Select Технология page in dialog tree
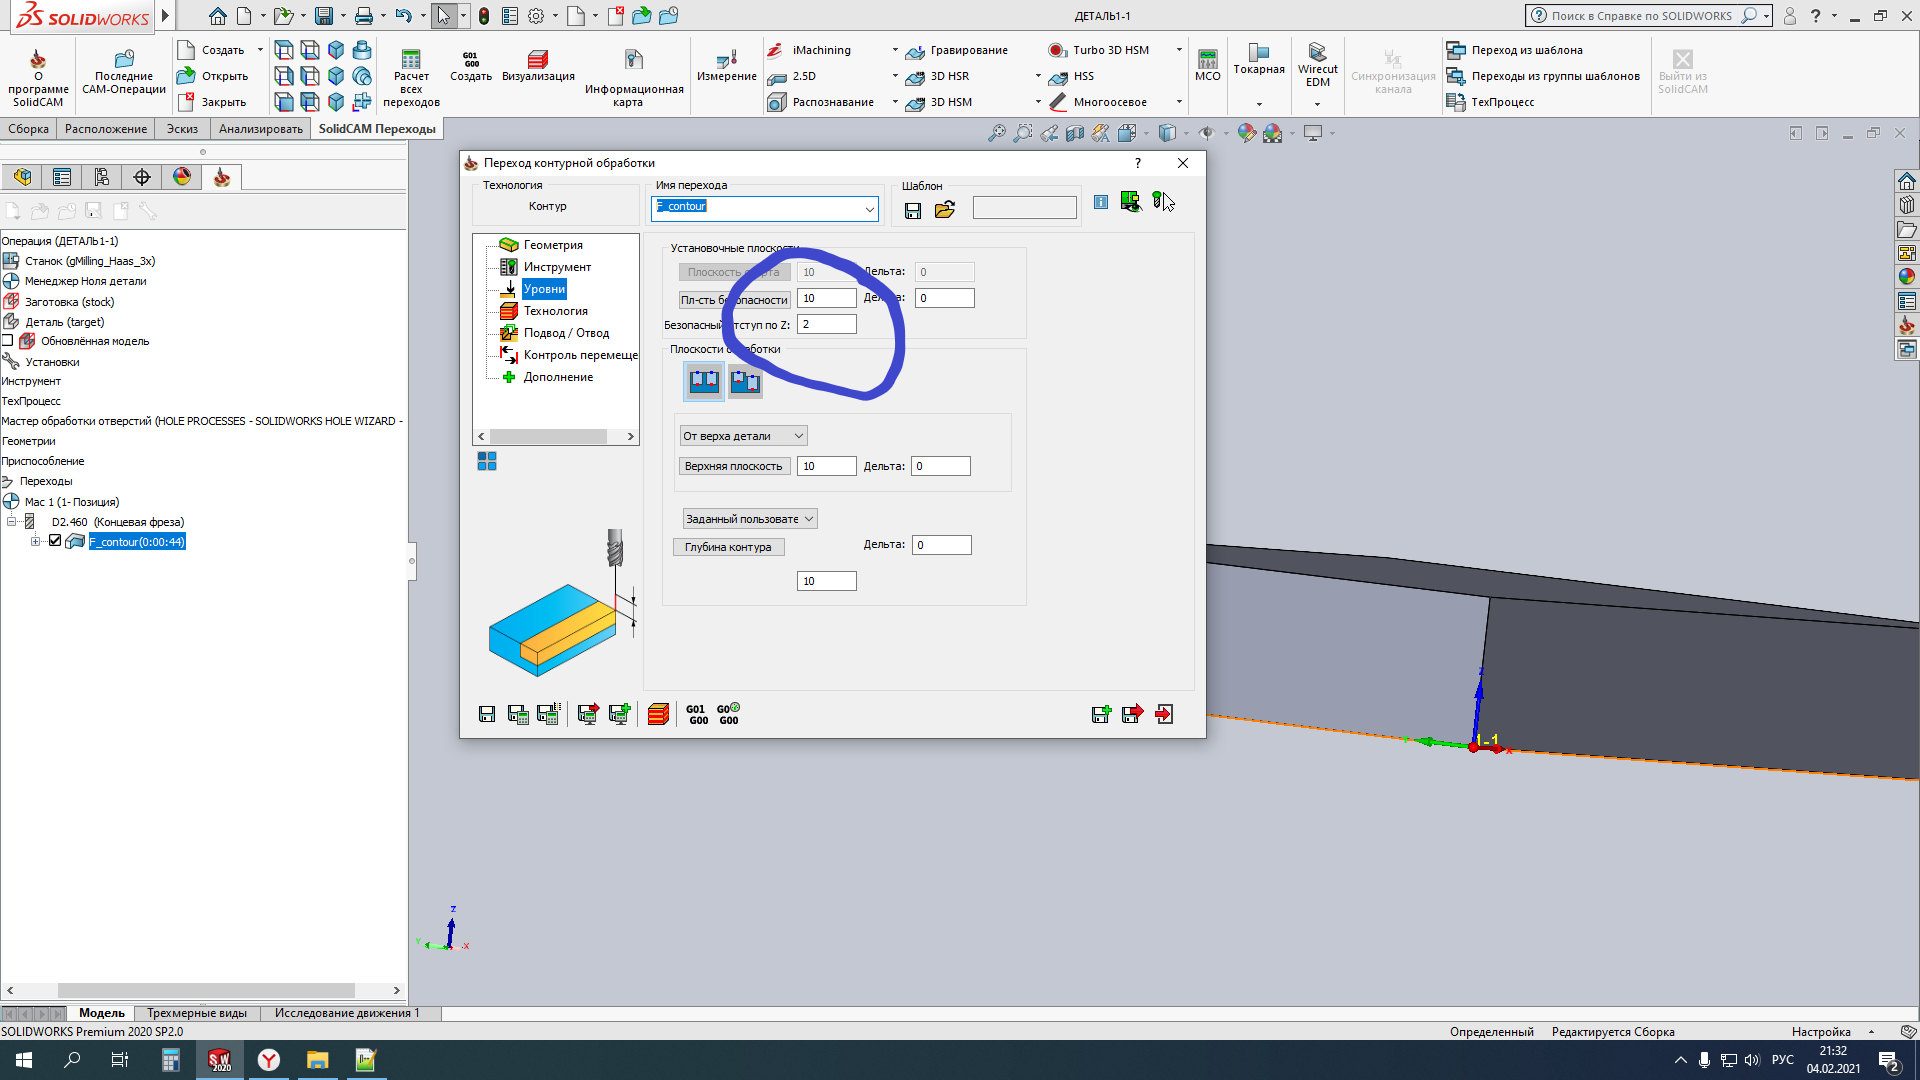This screenshot has height=1080, width=1920. [555, 311]
